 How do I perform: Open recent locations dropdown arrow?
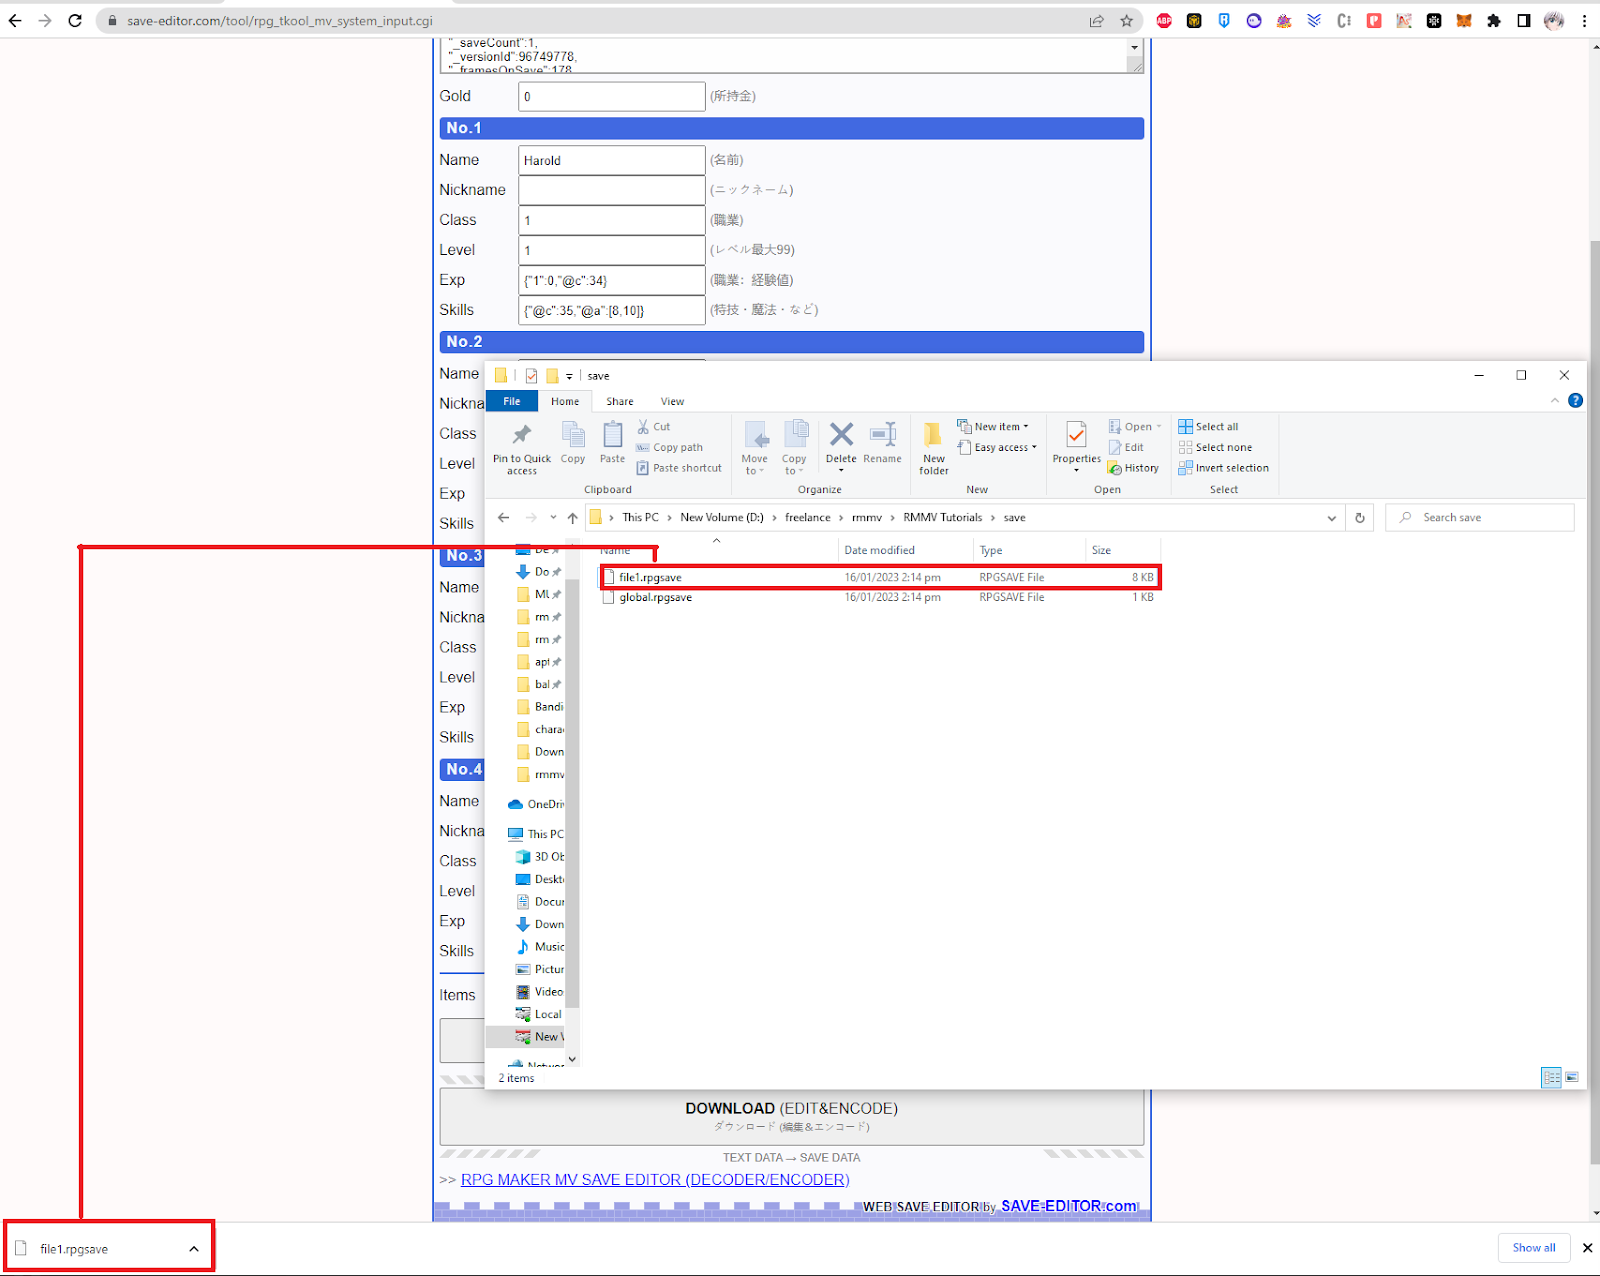point(553,517)
